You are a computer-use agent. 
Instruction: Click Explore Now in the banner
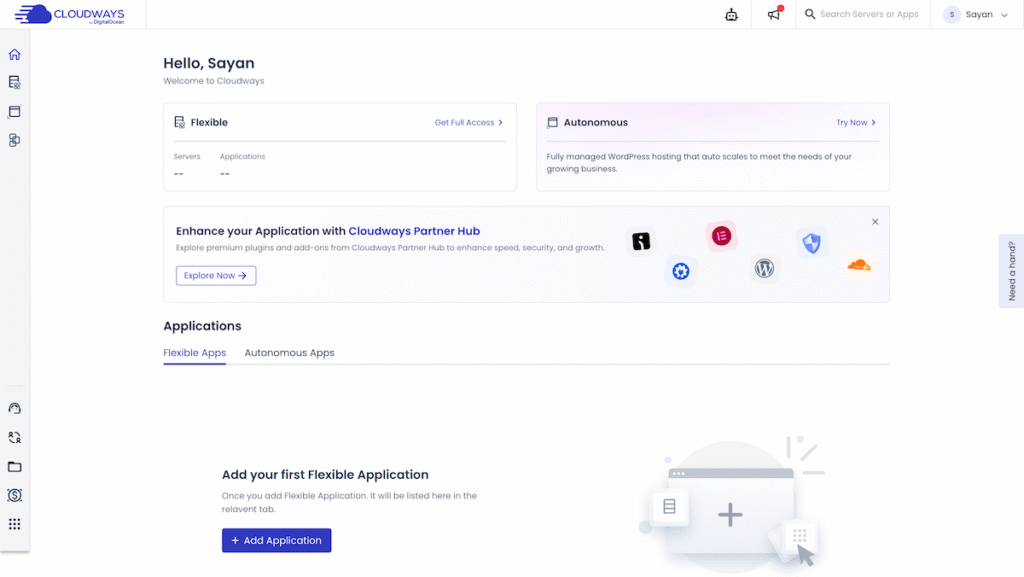215,275
